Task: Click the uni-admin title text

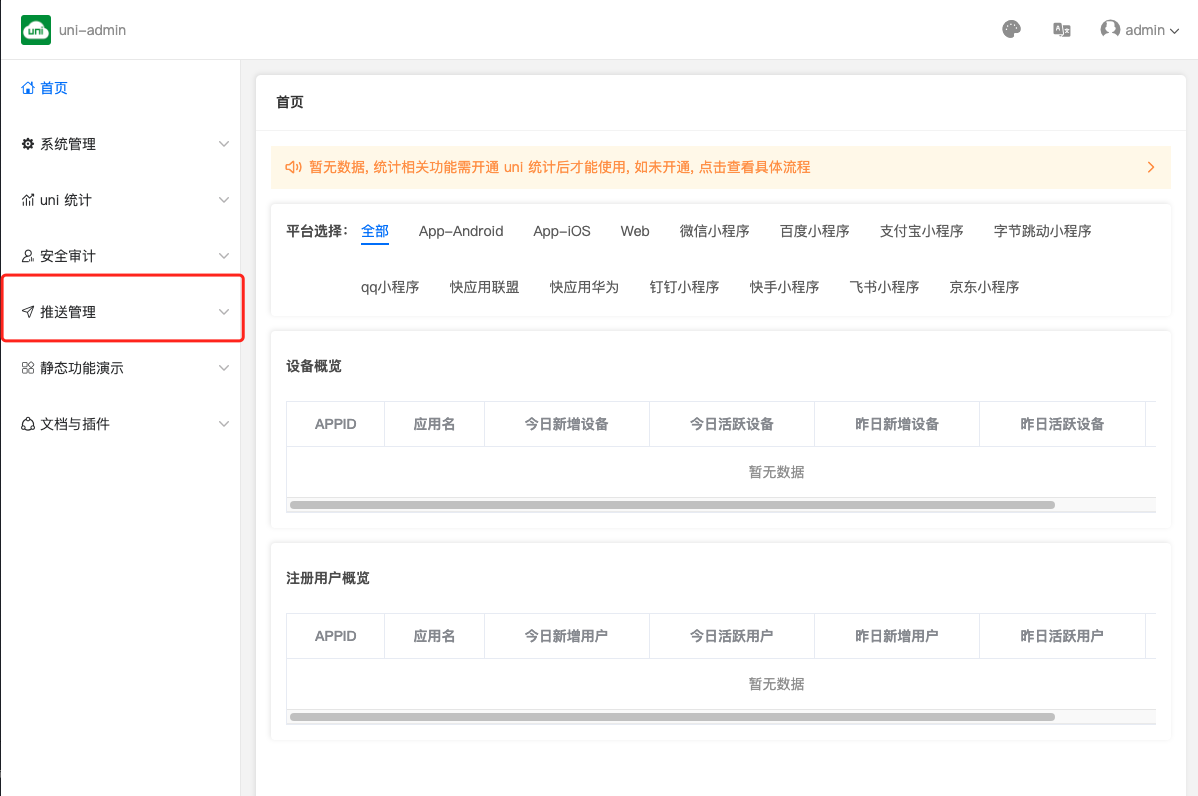Action: (x=92, y=30)
